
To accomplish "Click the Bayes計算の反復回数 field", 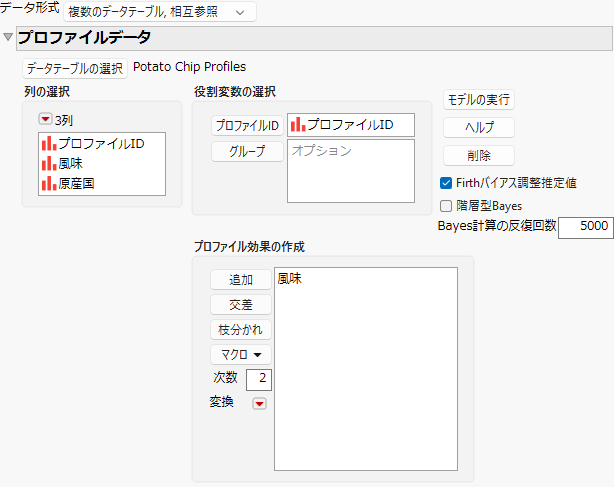I will coord(585,227).
